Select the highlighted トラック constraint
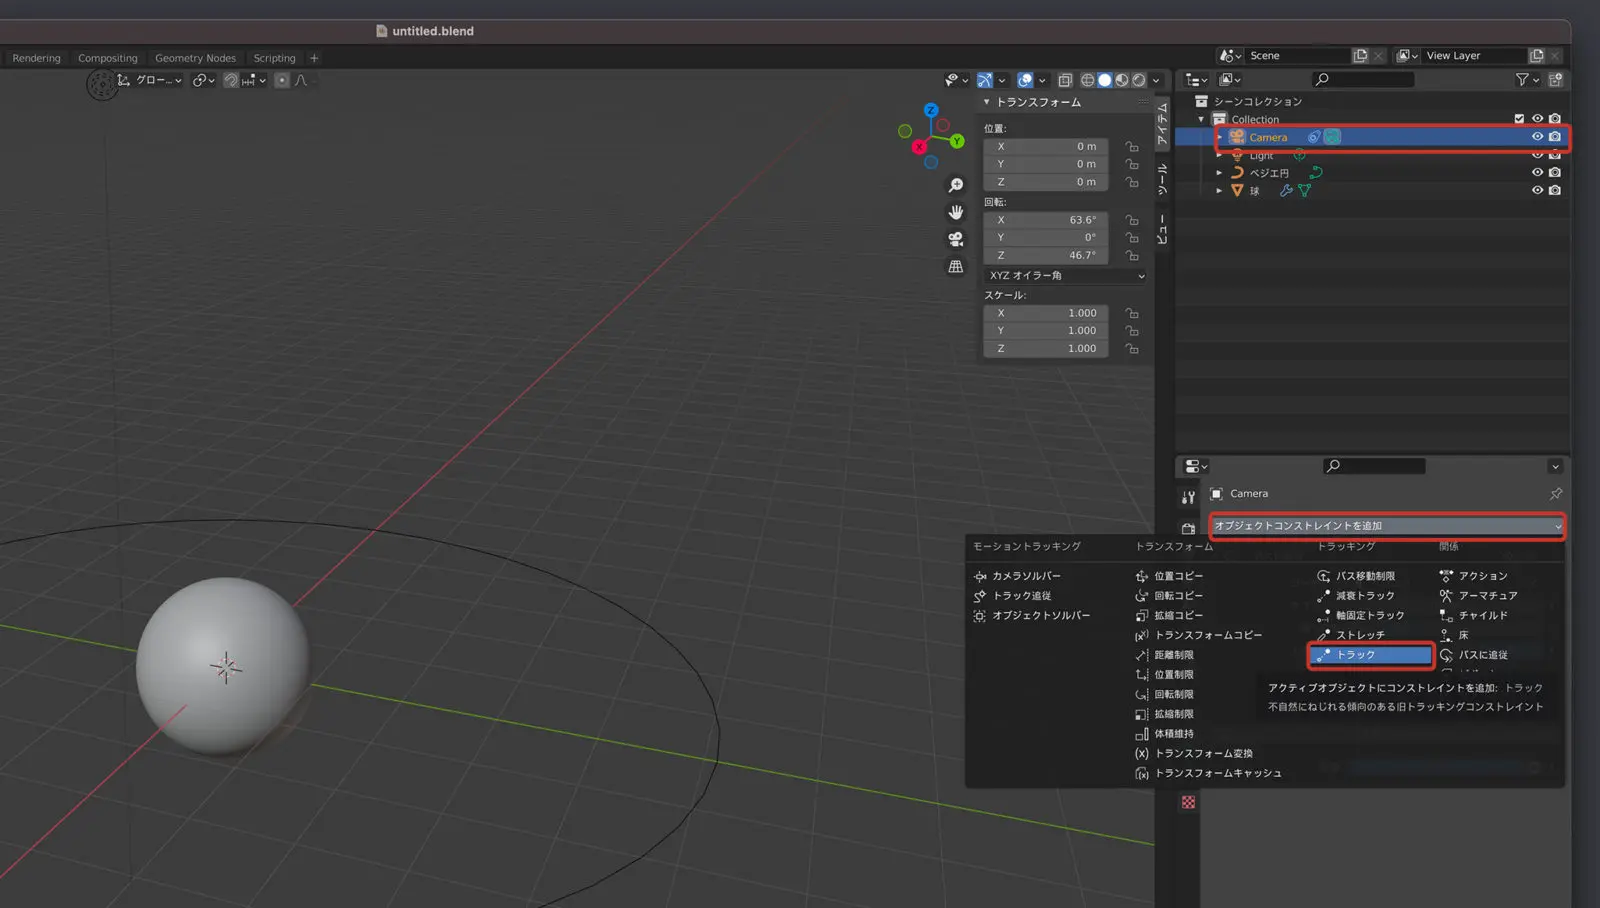Viewport: 1600px width, 908px height. 1371,655
